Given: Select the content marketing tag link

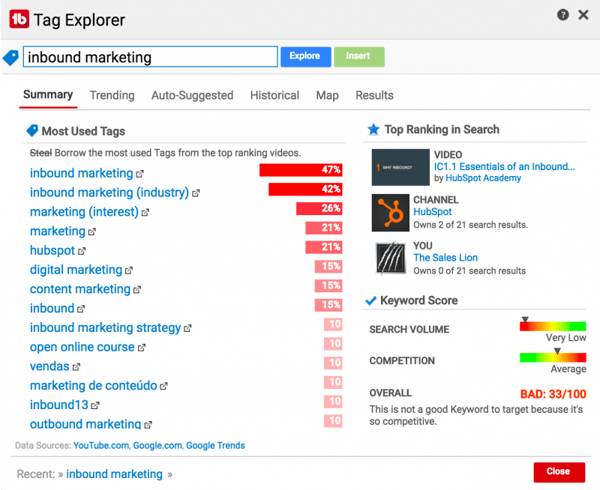Looking at the screenshot, I should point(80,289).
